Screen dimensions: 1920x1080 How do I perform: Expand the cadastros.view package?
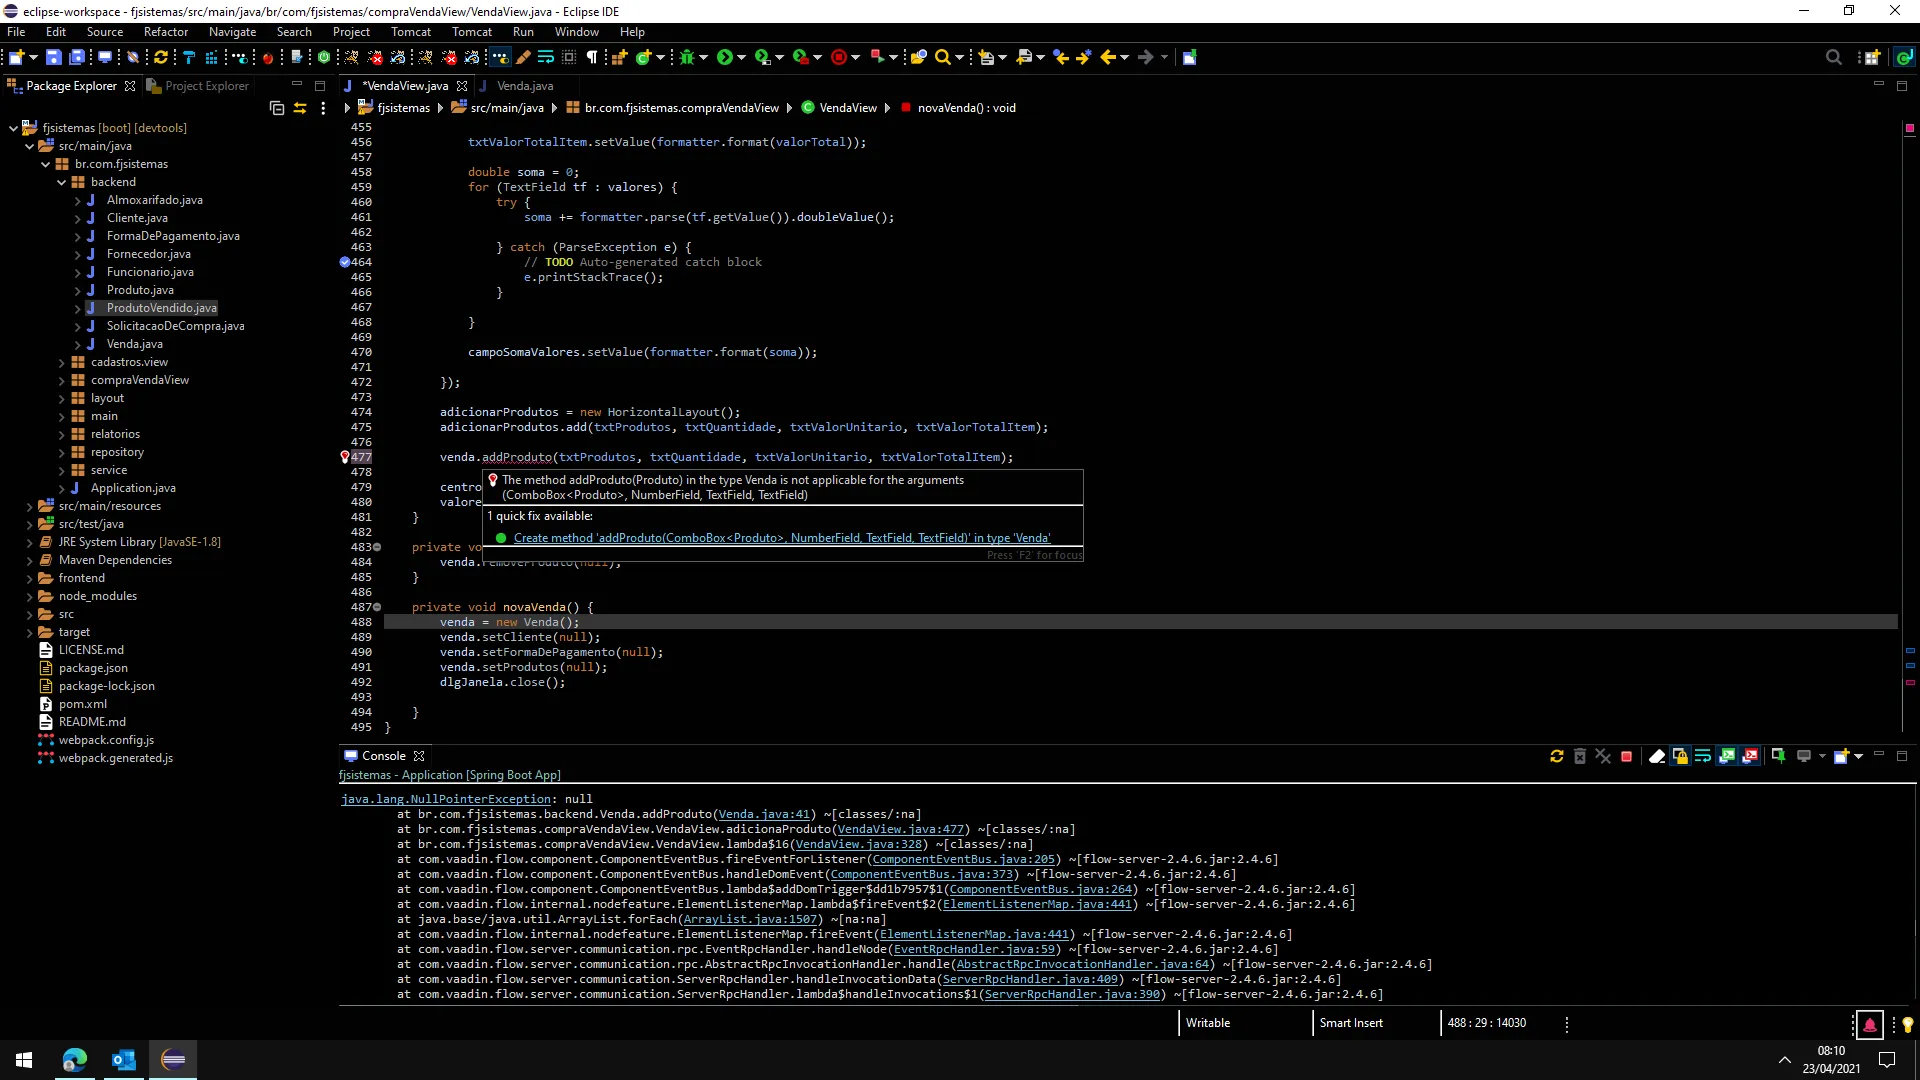coord(62,362)
